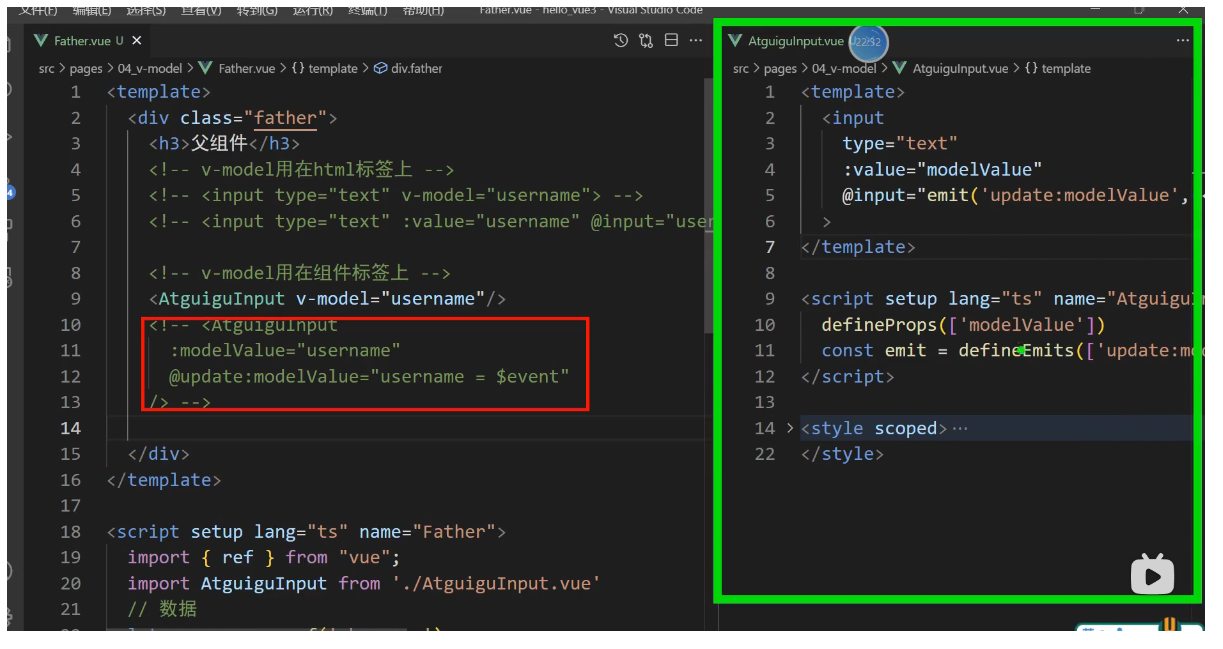Click line number 18 in Father.vue editor
Screen dimensions: 1223x649
click(70, 532)
